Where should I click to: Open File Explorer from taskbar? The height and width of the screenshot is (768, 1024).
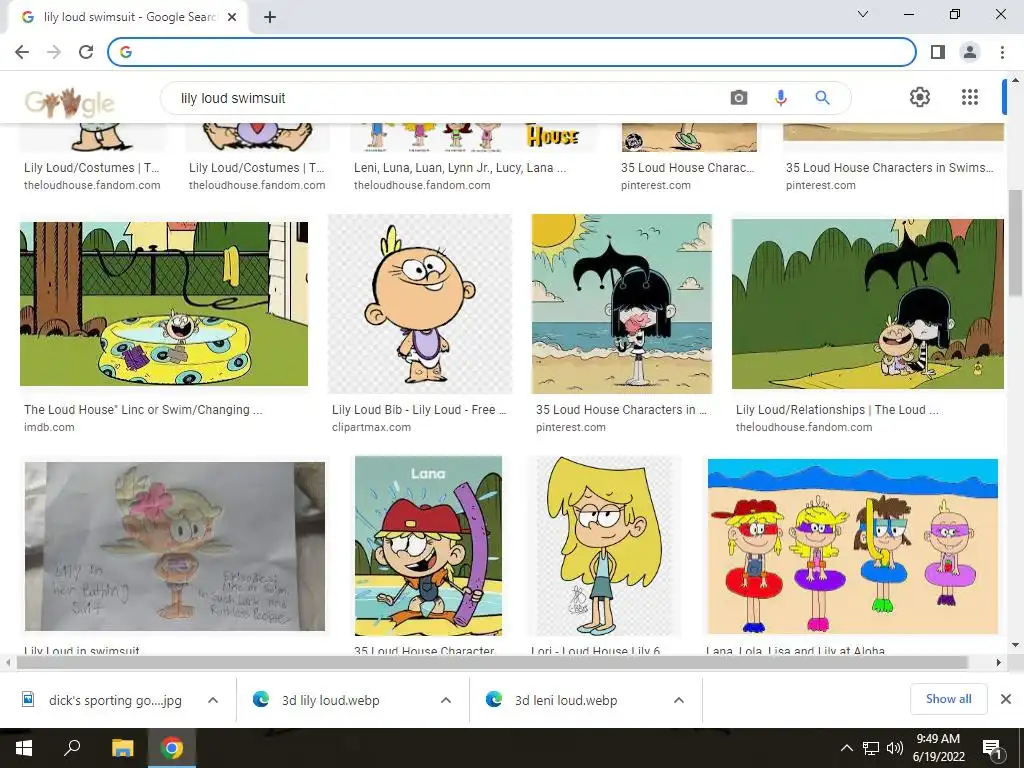coord(122,748)
